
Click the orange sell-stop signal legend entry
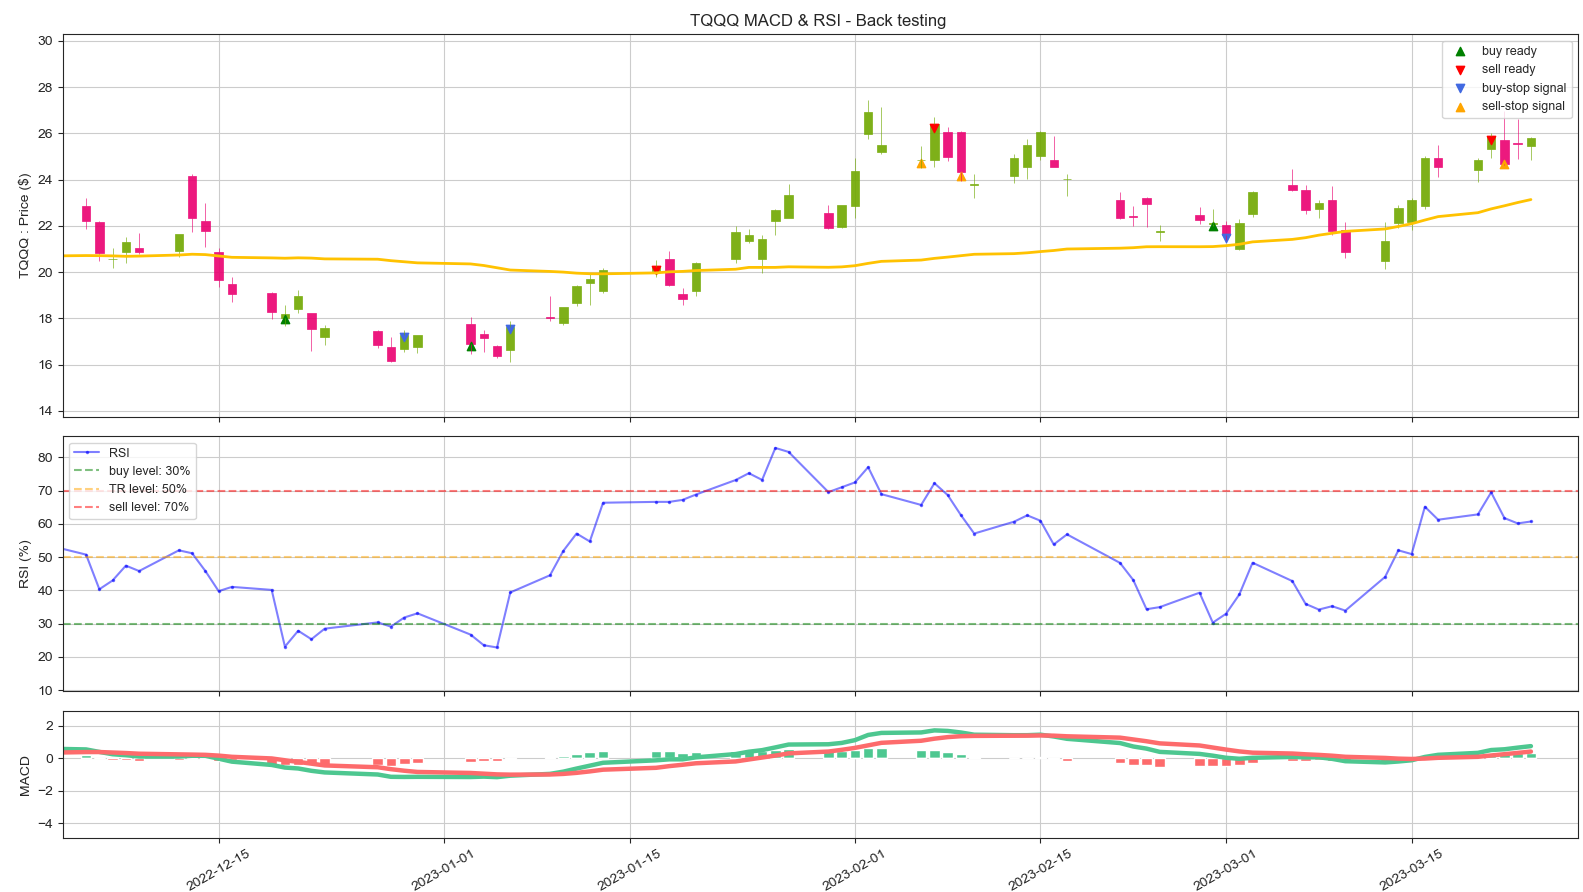pos(1510,106)
